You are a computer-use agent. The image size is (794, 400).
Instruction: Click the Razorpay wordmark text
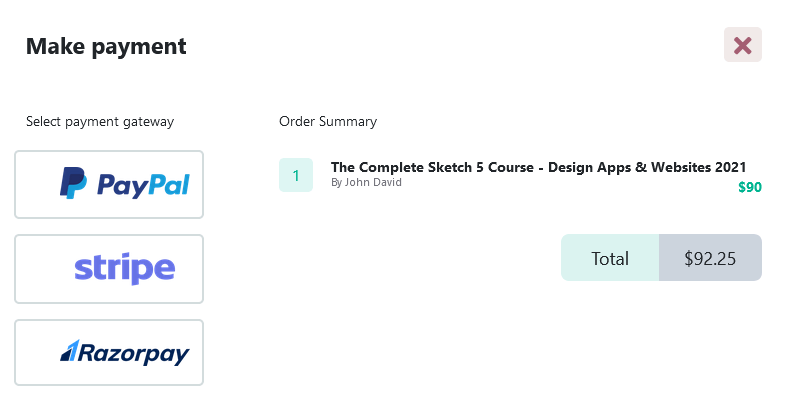pyautogui.click(x=135, y=353)
